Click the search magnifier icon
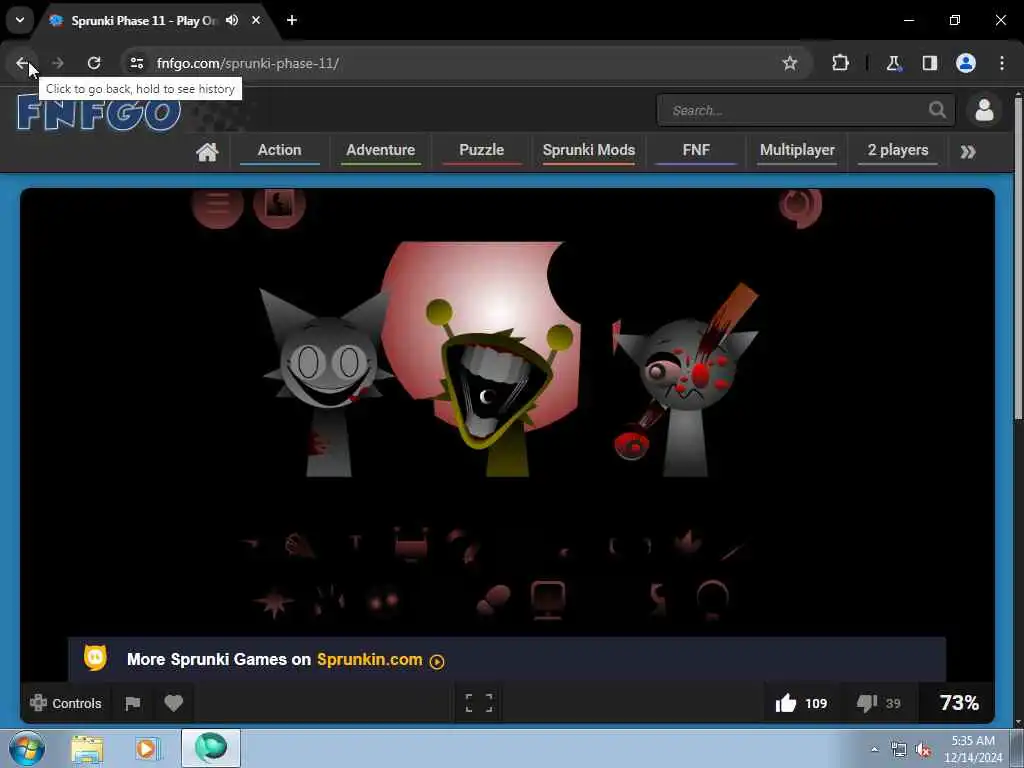Image resolution: width=1024 pixels, height=768 pixels. click(x=938, y=110)
